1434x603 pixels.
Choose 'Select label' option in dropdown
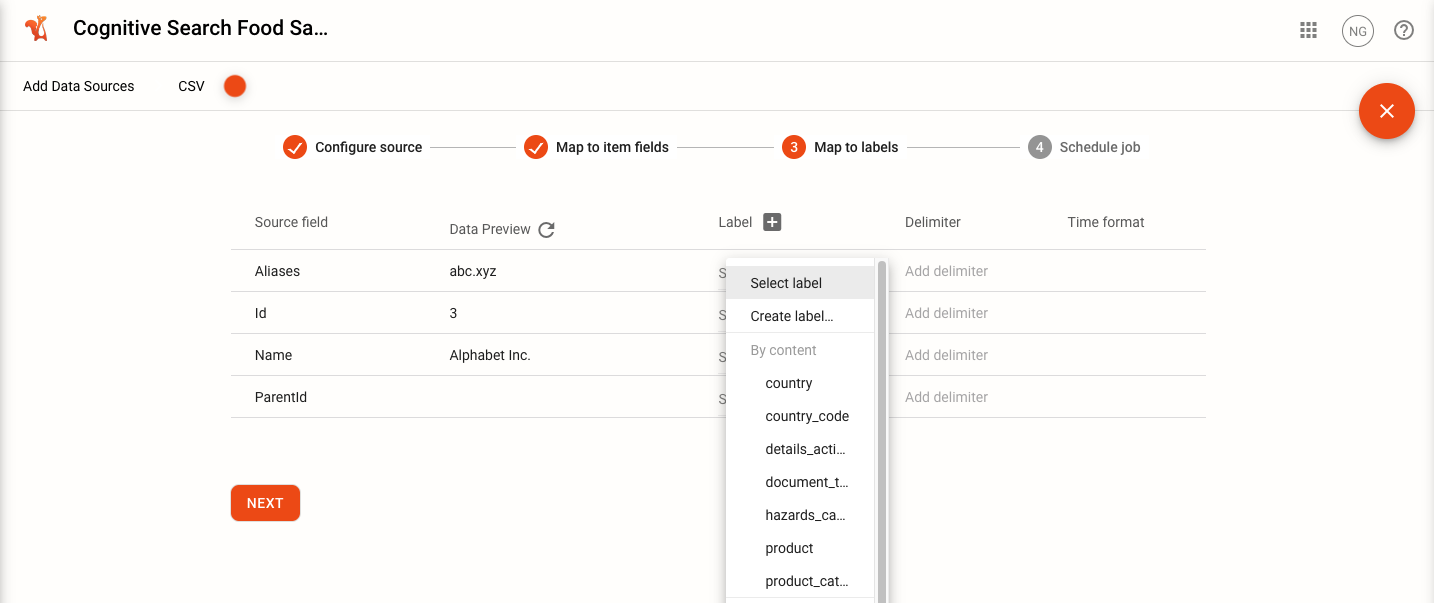[x=800, y=283]
